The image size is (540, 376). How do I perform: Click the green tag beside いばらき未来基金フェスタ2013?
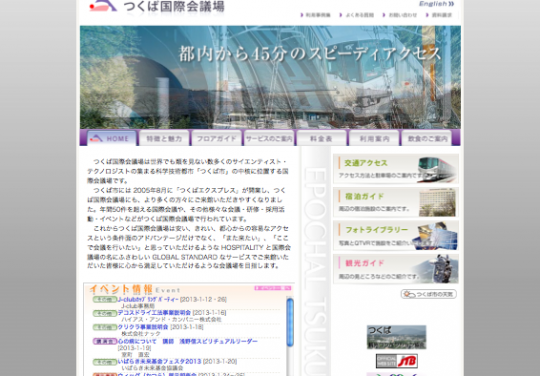104,362
